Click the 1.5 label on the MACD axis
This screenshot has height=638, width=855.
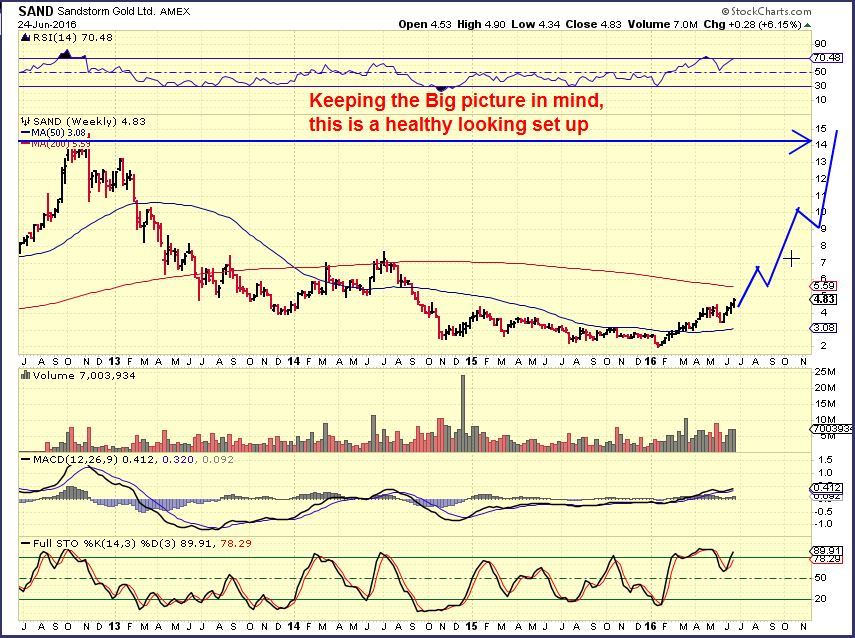(x=826, y=460)
